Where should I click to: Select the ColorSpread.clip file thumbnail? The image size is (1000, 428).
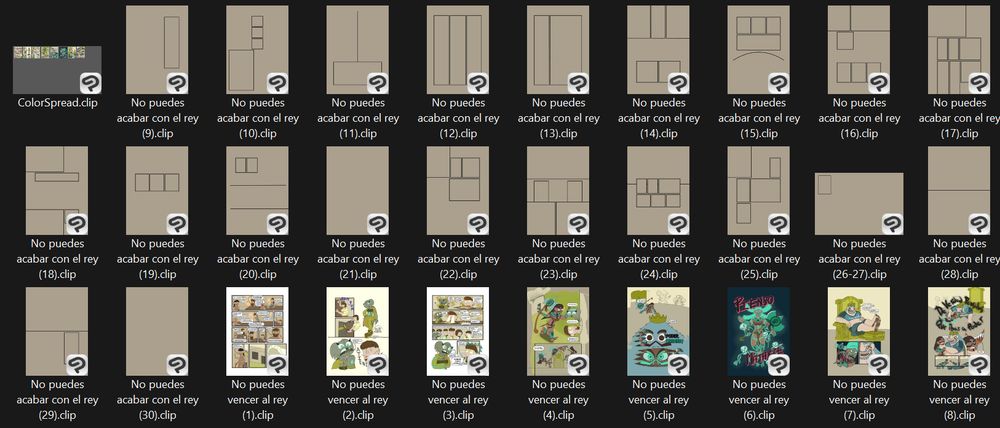pos(57,70)
